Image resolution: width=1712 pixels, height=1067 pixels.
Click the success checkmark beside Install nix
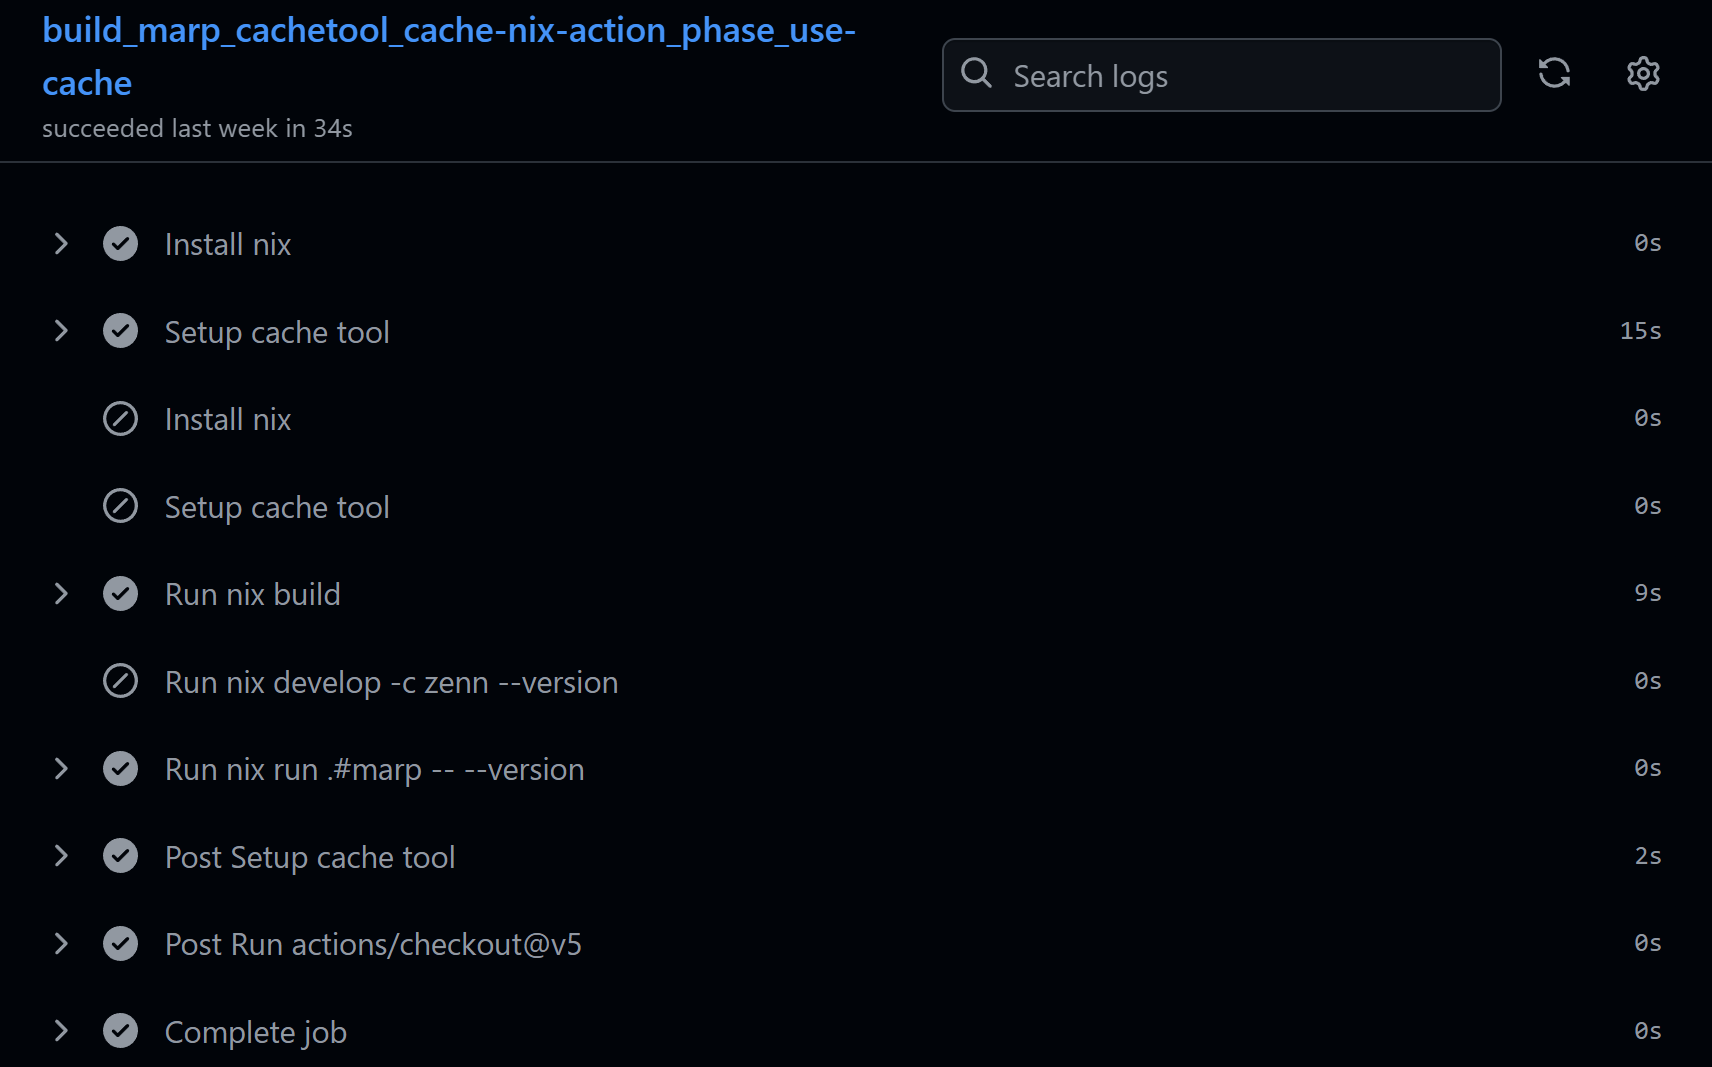(120, 243)
